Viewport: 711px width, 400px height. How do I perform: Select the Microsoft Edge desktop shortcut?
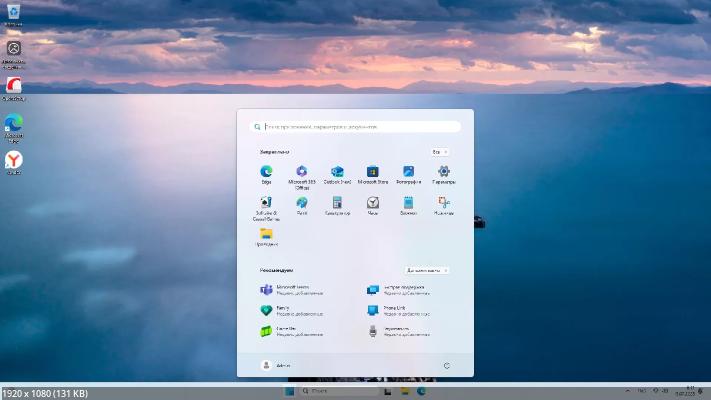tap(13, 128)
